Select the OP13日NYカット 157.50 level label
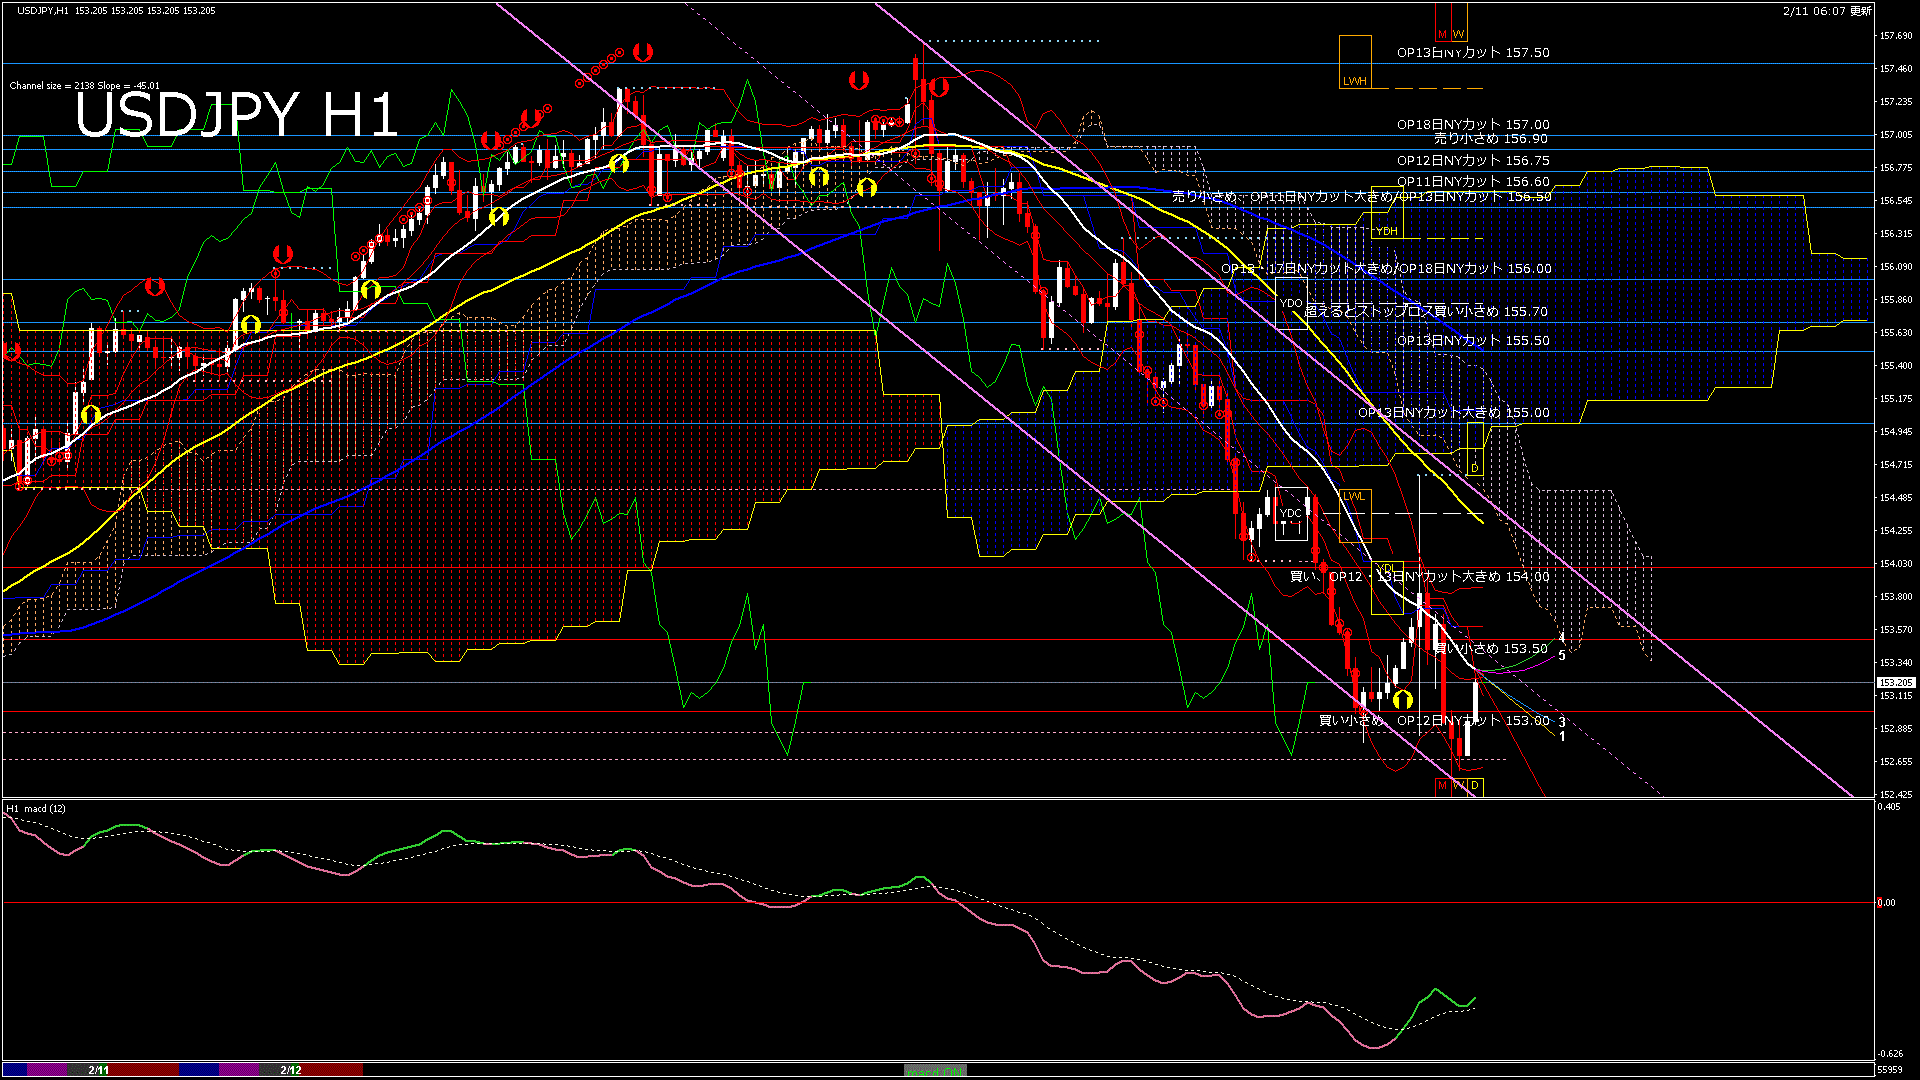The width and height of the screenshot is (1920, 1080). (x=1472, y=53)
